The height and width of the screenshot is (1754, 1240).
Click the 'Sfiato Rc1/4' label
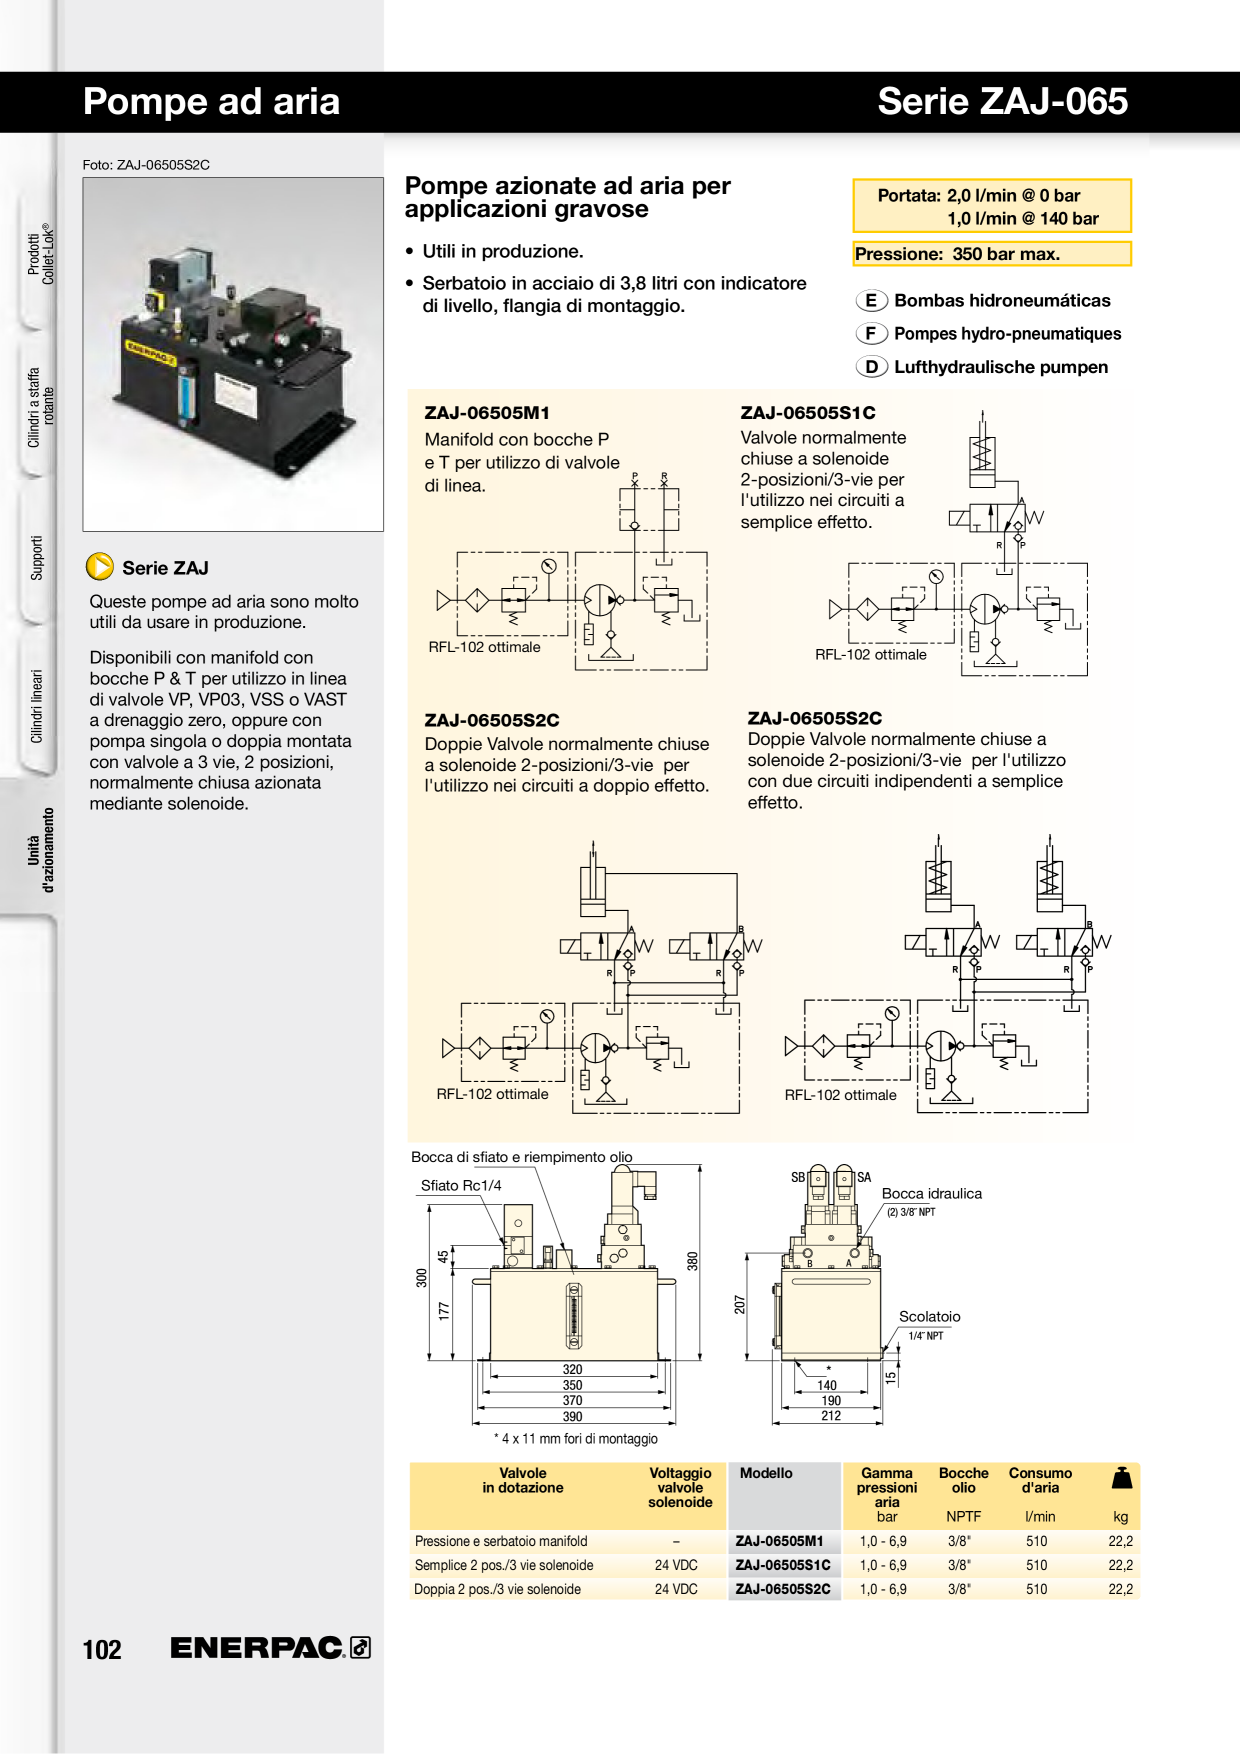[x=461, y=1185]
